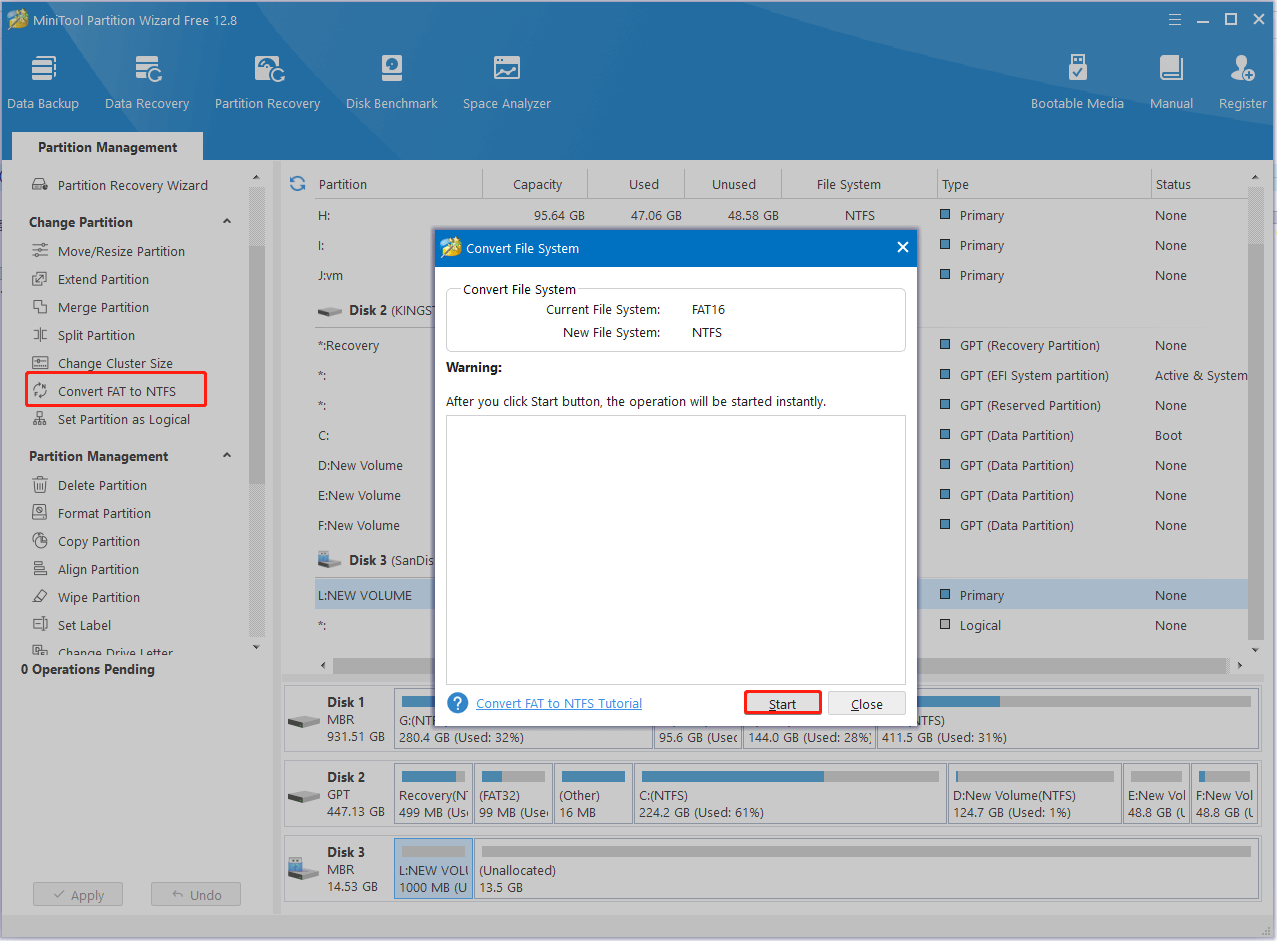Viewport: 1277px width, 941px height.
Task: Open the Data Backup tool
Action: click(x=43, y=82)
